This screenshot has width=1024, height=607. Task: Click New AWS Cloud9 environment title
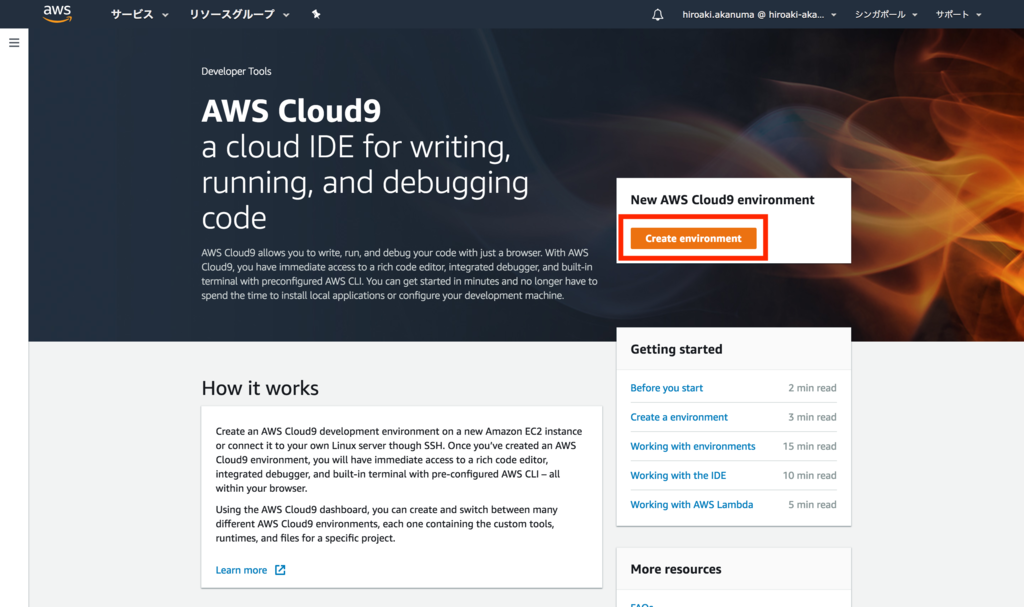coord(722,200)
